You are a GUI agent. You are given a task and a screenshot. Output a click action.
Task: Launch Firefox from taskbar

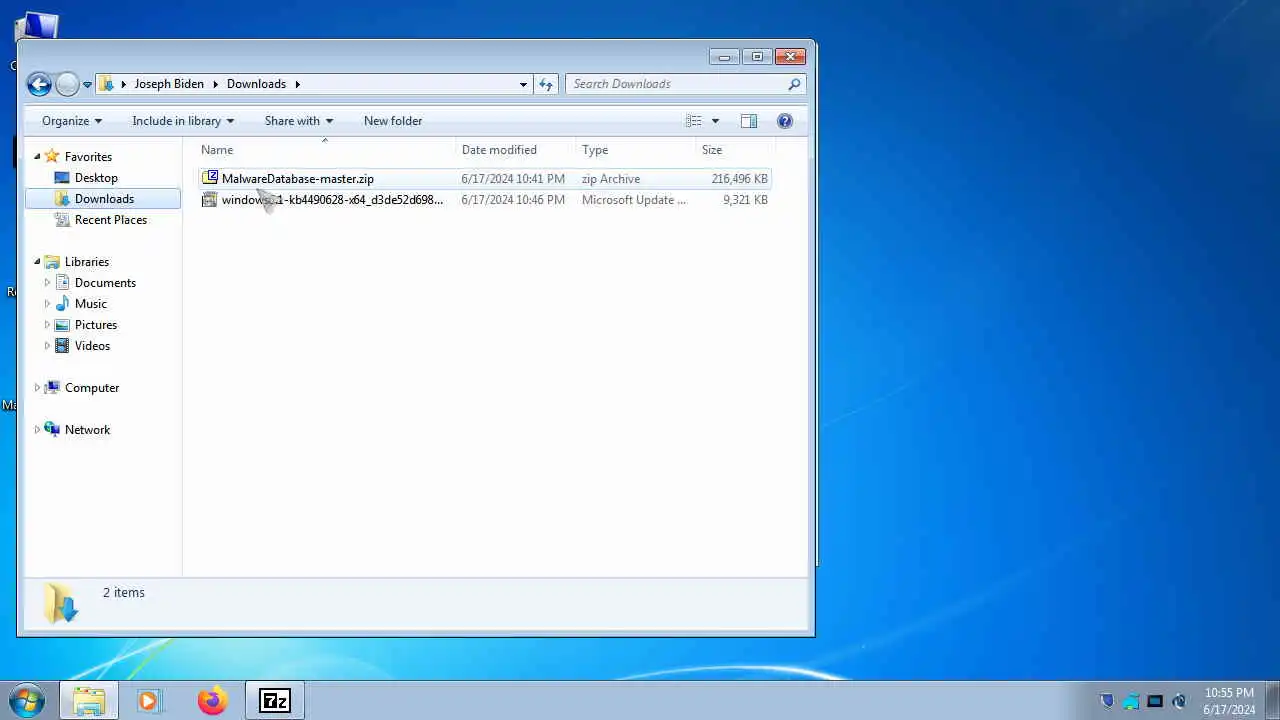(x=212, y=701)
